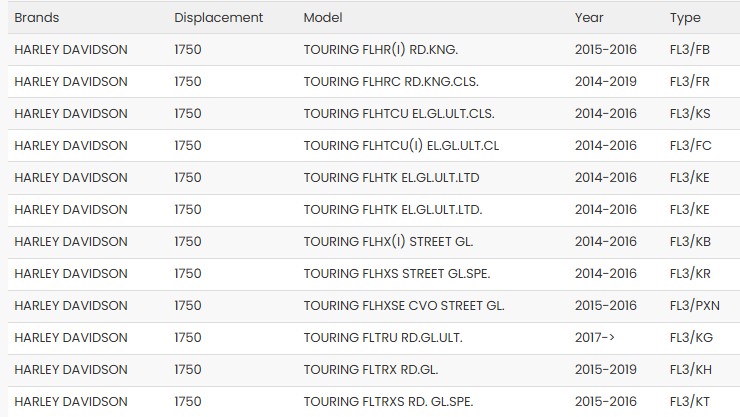740x417 pixels.
Task: Click the 2014-2019 year cell
Action: 605,82
